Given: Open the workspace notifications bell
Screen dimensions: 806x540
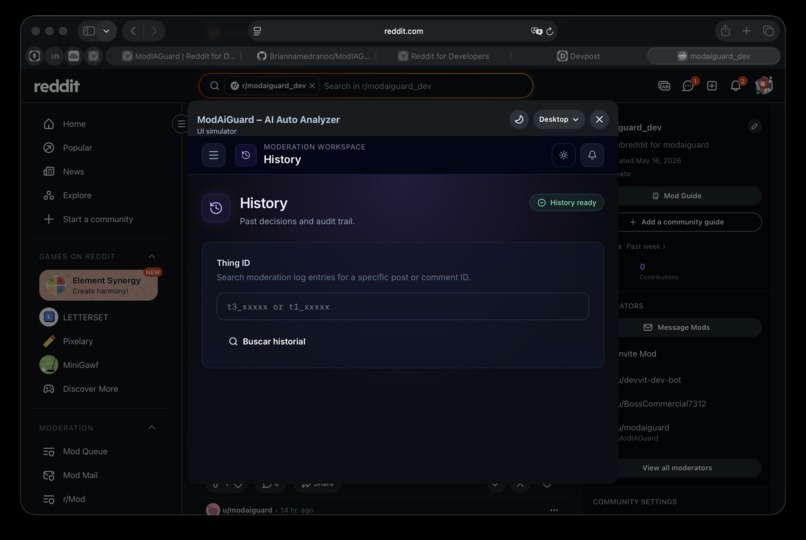Looking at the screenshot, I should [592, 155].
